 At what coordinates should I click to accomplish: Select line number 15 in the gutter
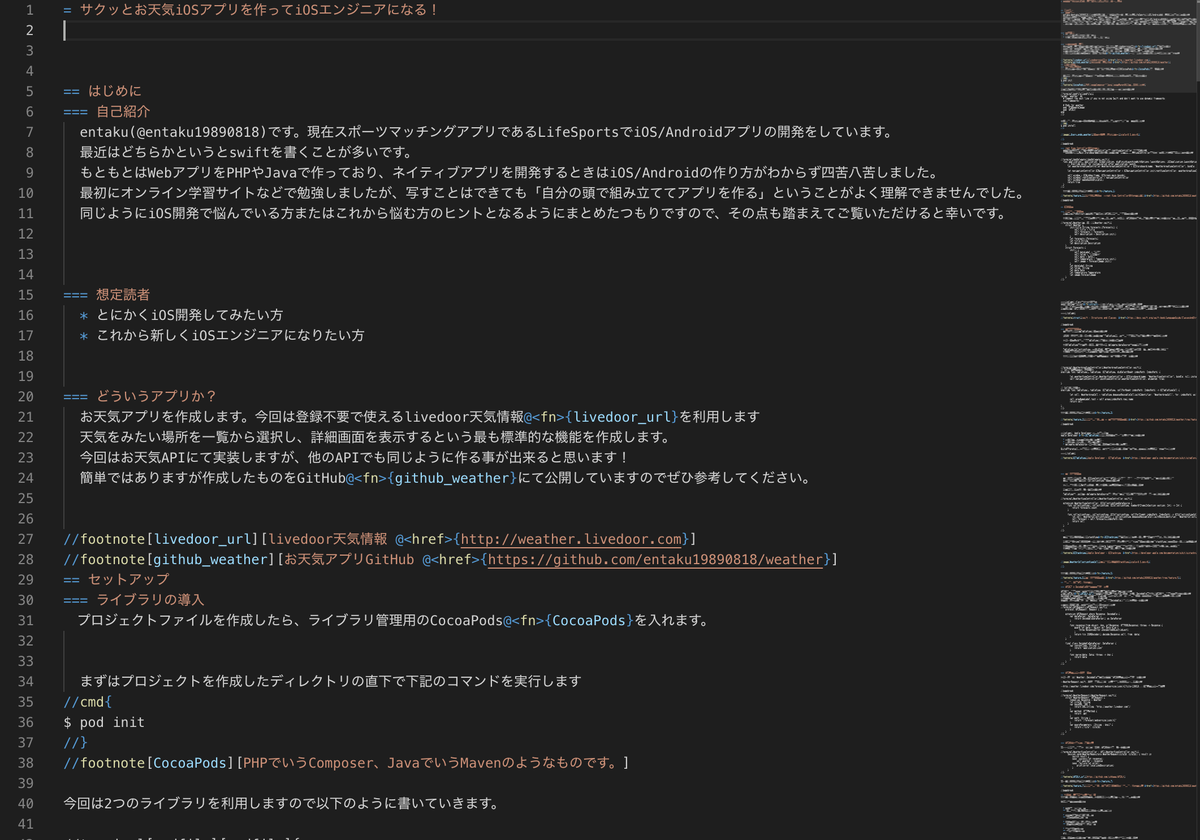click(26, 295)
